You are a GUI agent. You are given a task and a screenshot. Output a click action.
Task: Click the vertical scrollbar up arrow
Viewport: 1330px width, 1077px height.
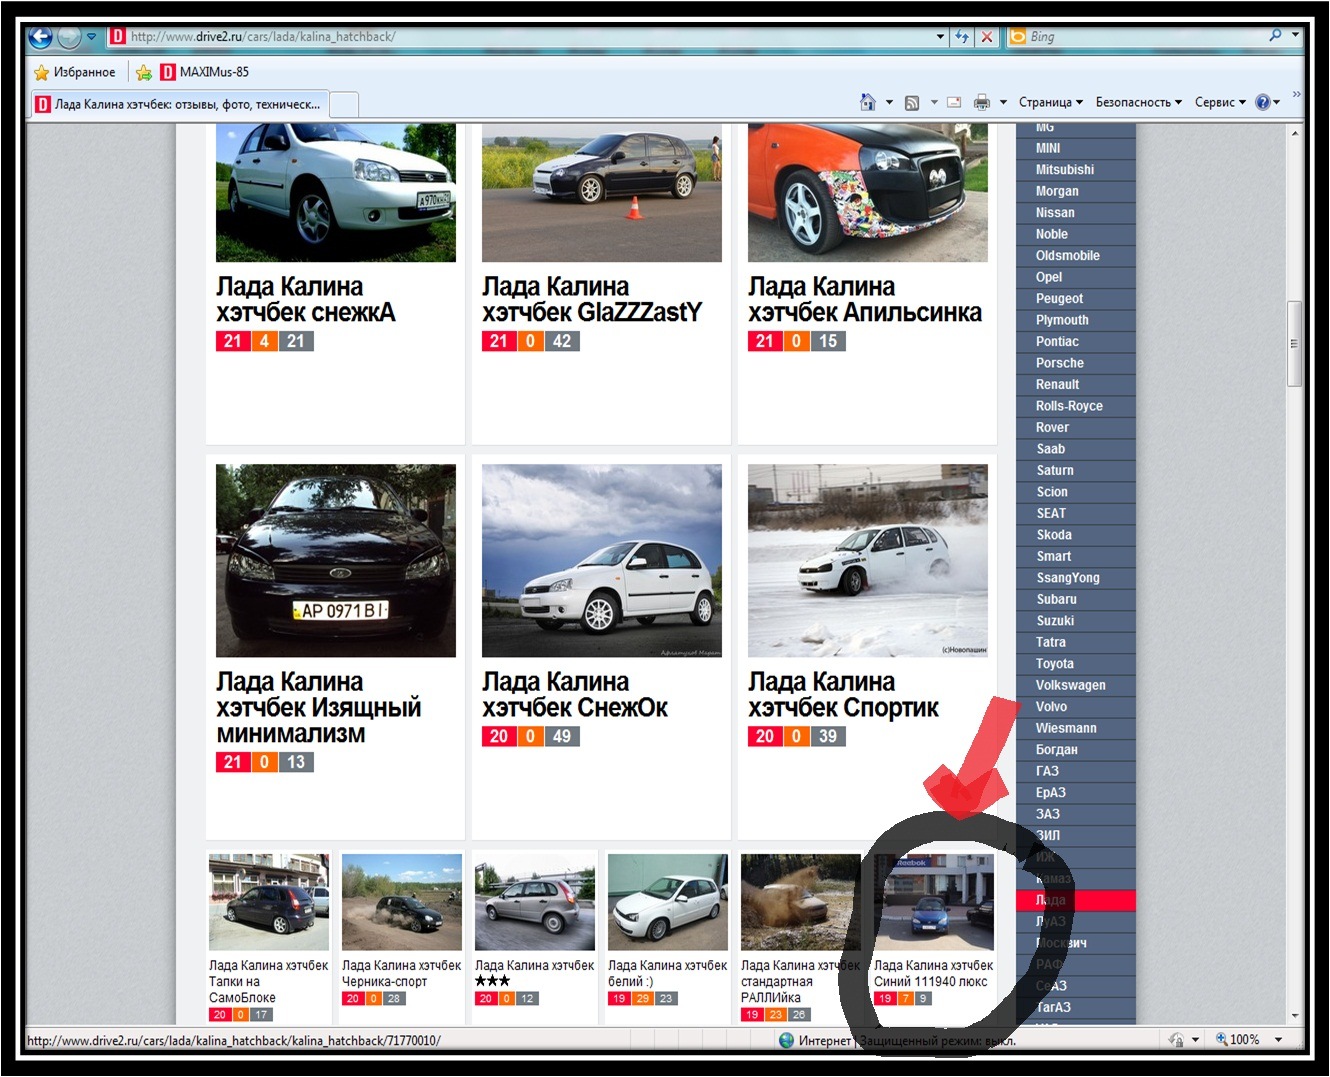(1295, 132)
